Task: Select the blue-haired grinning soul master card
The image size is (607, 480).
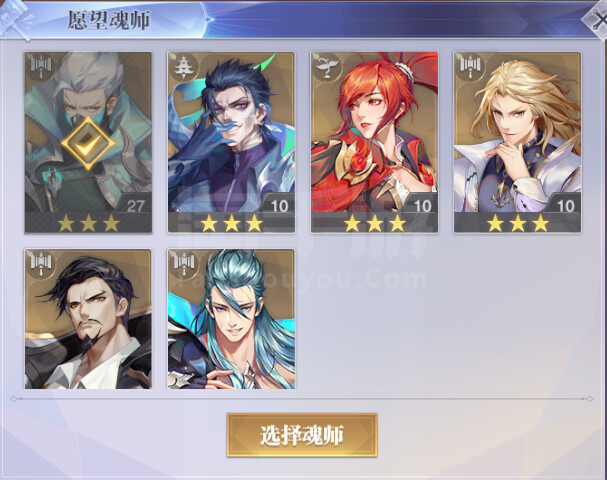Action: pyautogui.click(x=231, y=142)
